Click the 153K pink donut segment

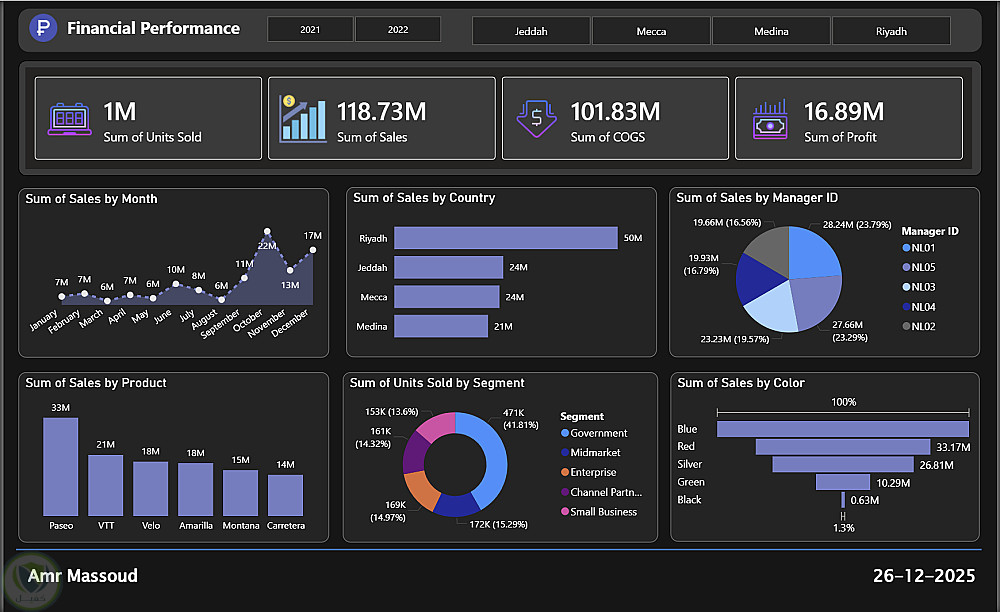(x=438, y=425)
